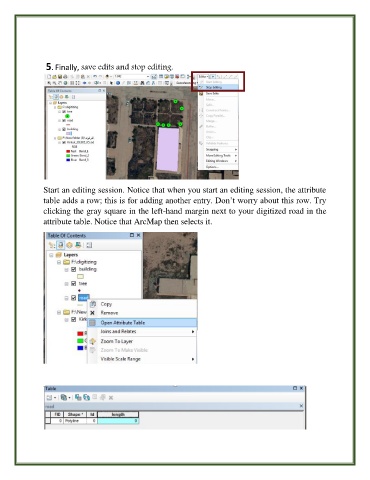Image resolution: width=370 pixels, height=480 pixels.
Task: Collapse the Layers tree node
Action: pyautogui.click(x=51, y=255)
